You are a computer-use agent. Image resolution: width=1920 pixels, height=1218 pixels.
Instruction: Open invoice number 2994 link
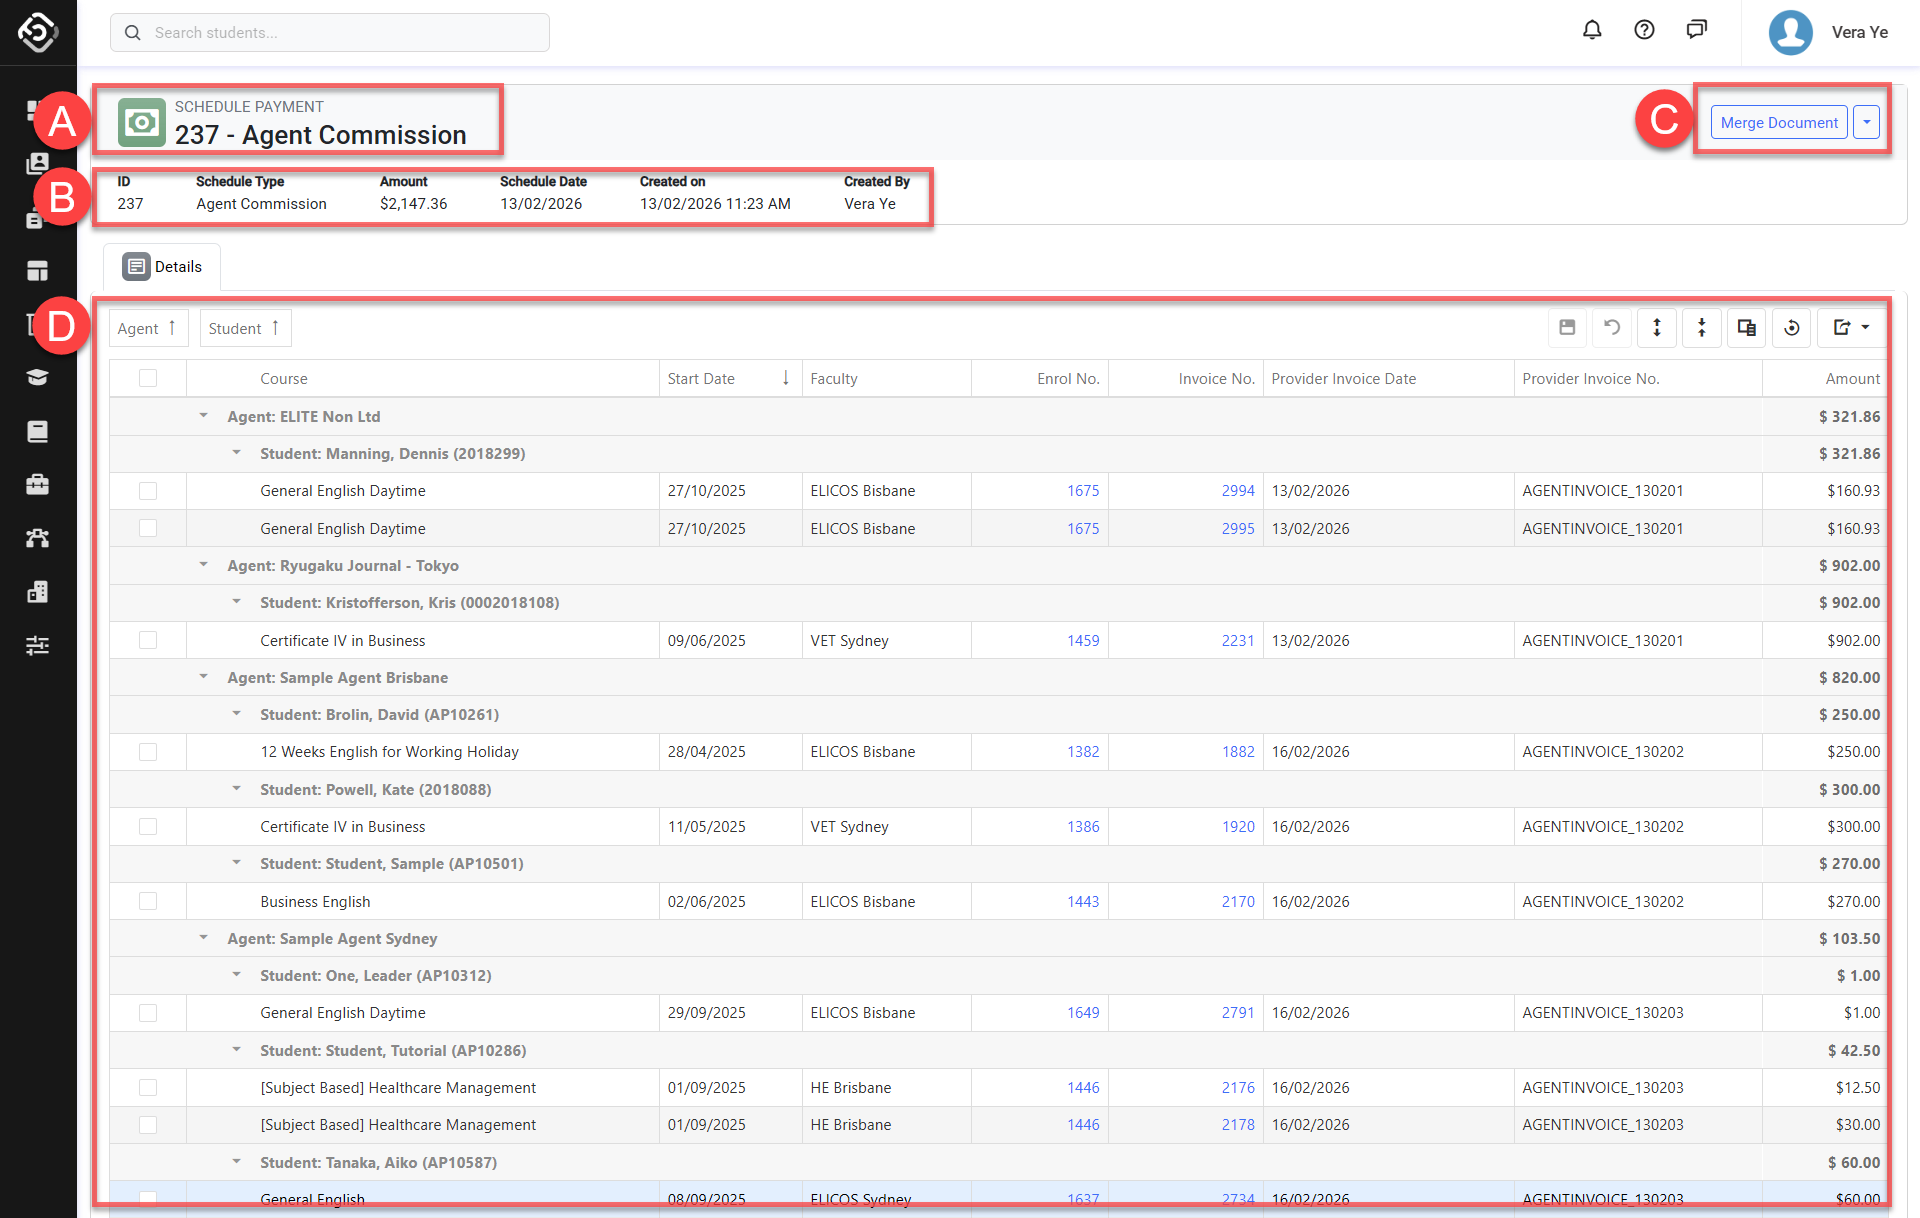tap(1237, 491)
